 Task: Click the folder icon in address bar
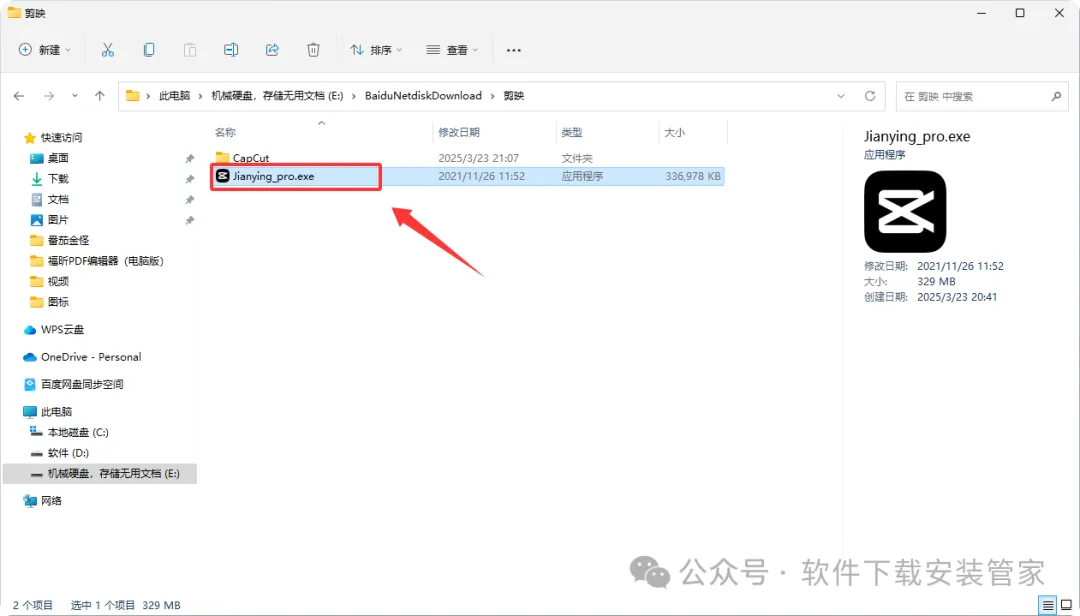(x=133, y=96)
